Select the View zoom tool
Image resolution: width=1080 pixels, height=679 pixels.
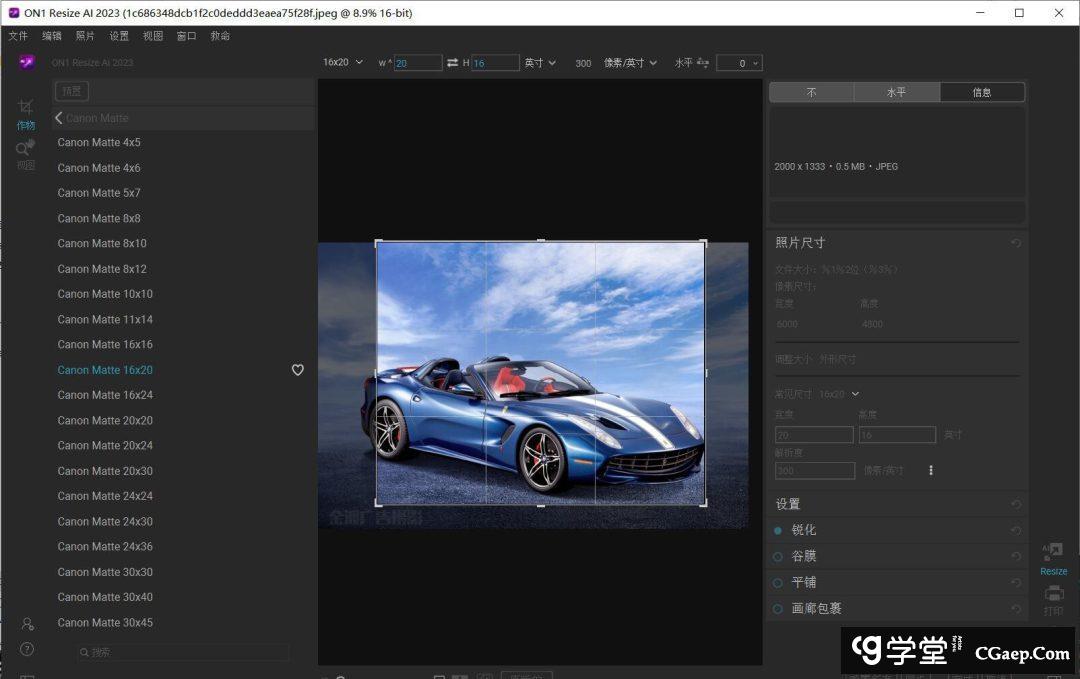click(x=26, y=149)
